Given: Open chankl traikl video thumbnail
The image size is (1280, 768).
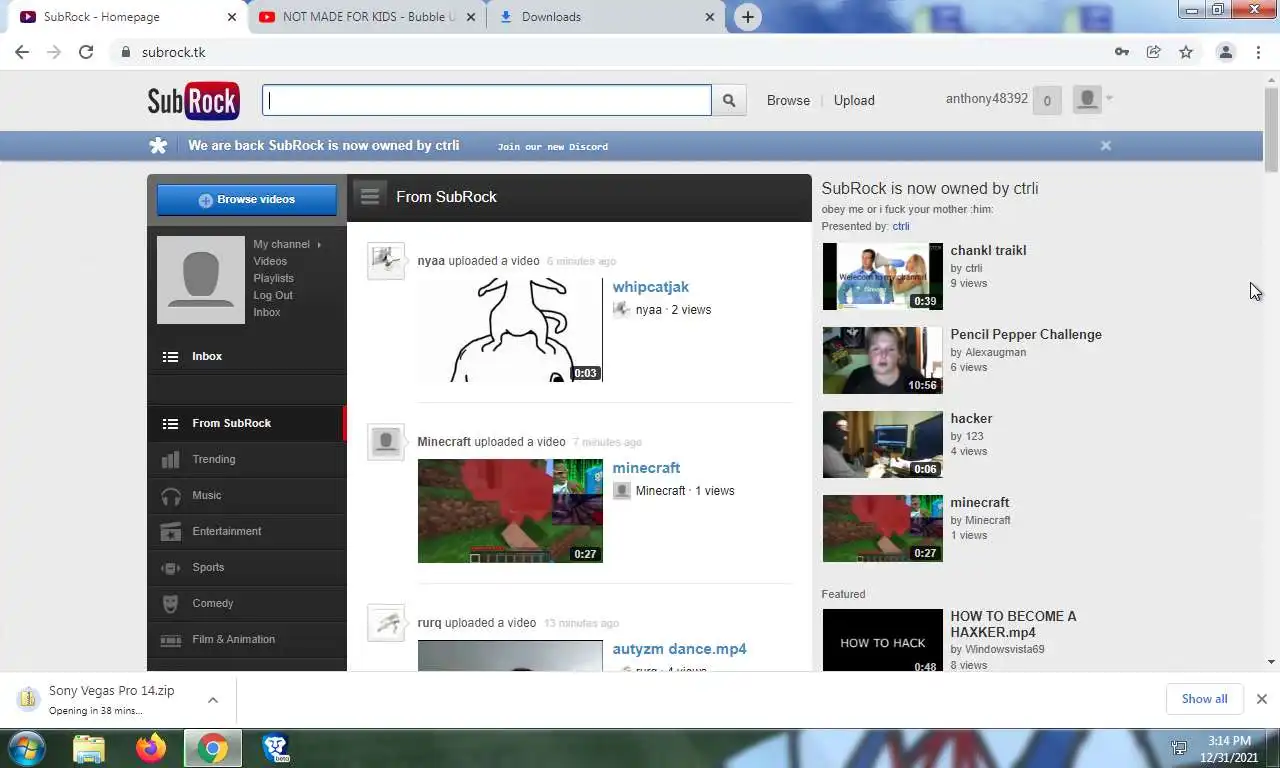Looking at the screenshot, I should 883,276.
